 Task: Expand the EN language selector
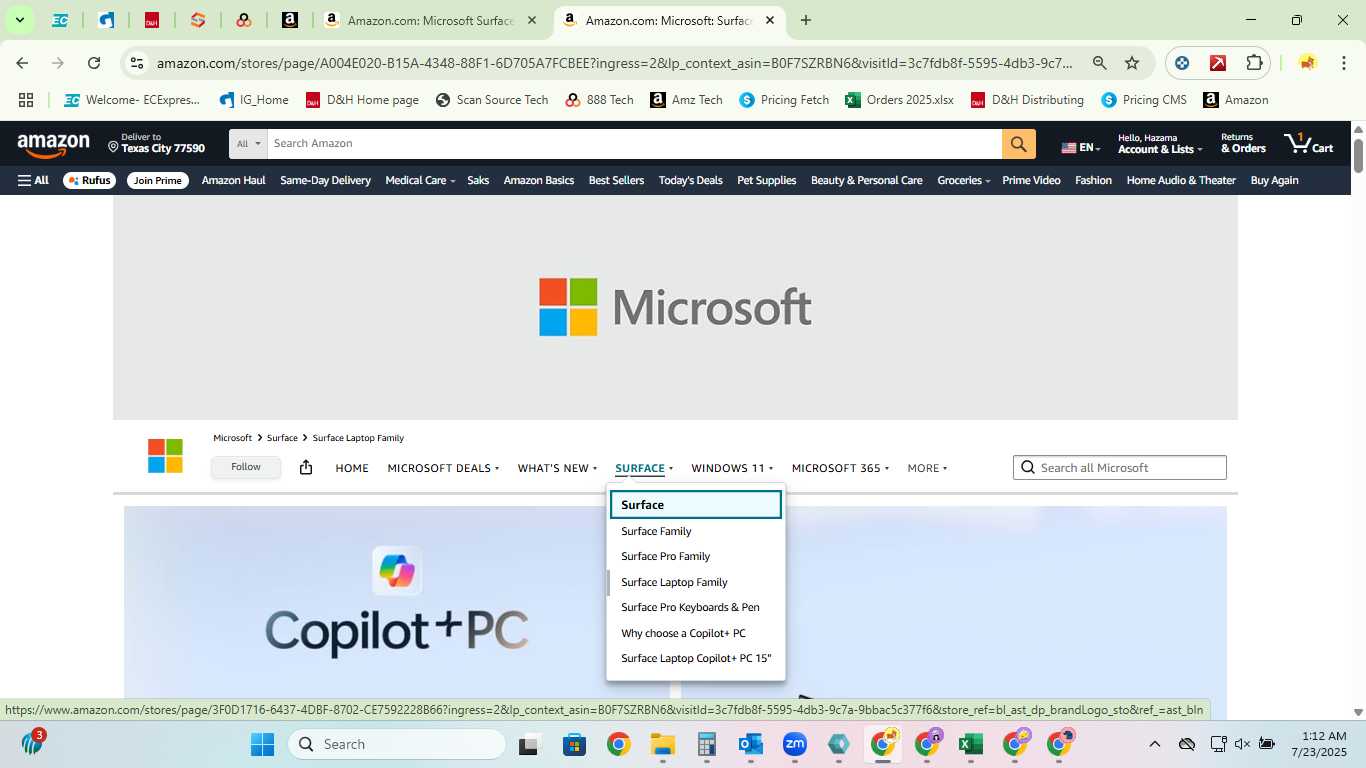pyautogui.click(x=1081, y=148)
